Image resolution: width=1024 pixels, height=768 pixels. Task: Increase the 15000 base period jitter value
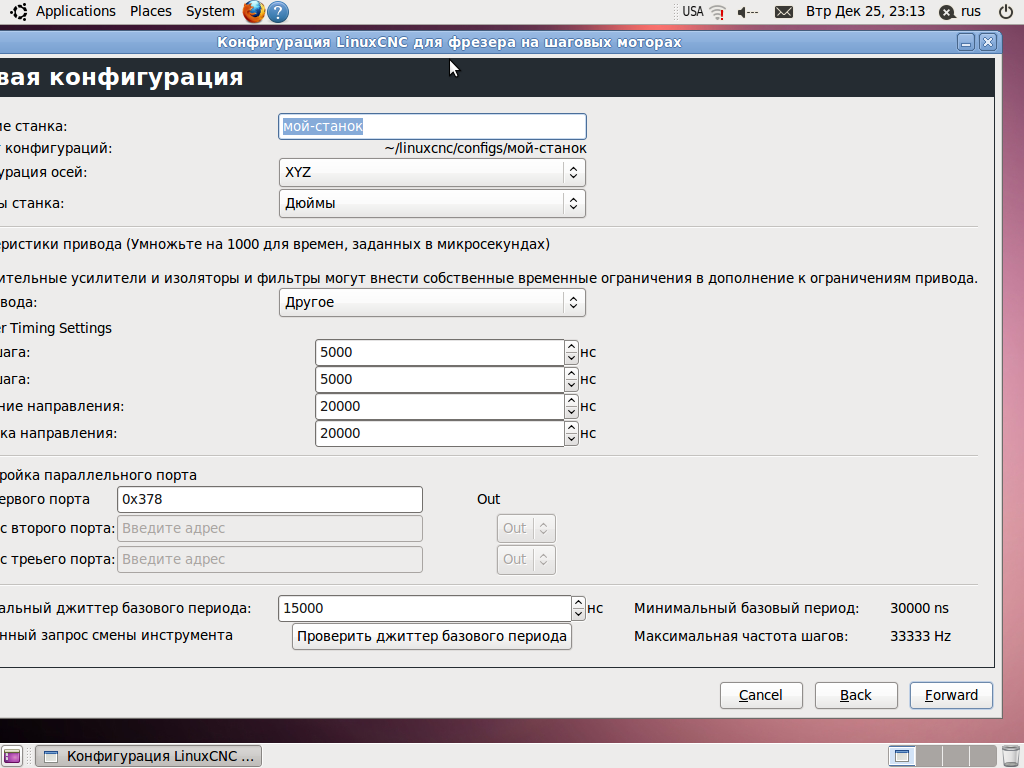click(578, 602)
